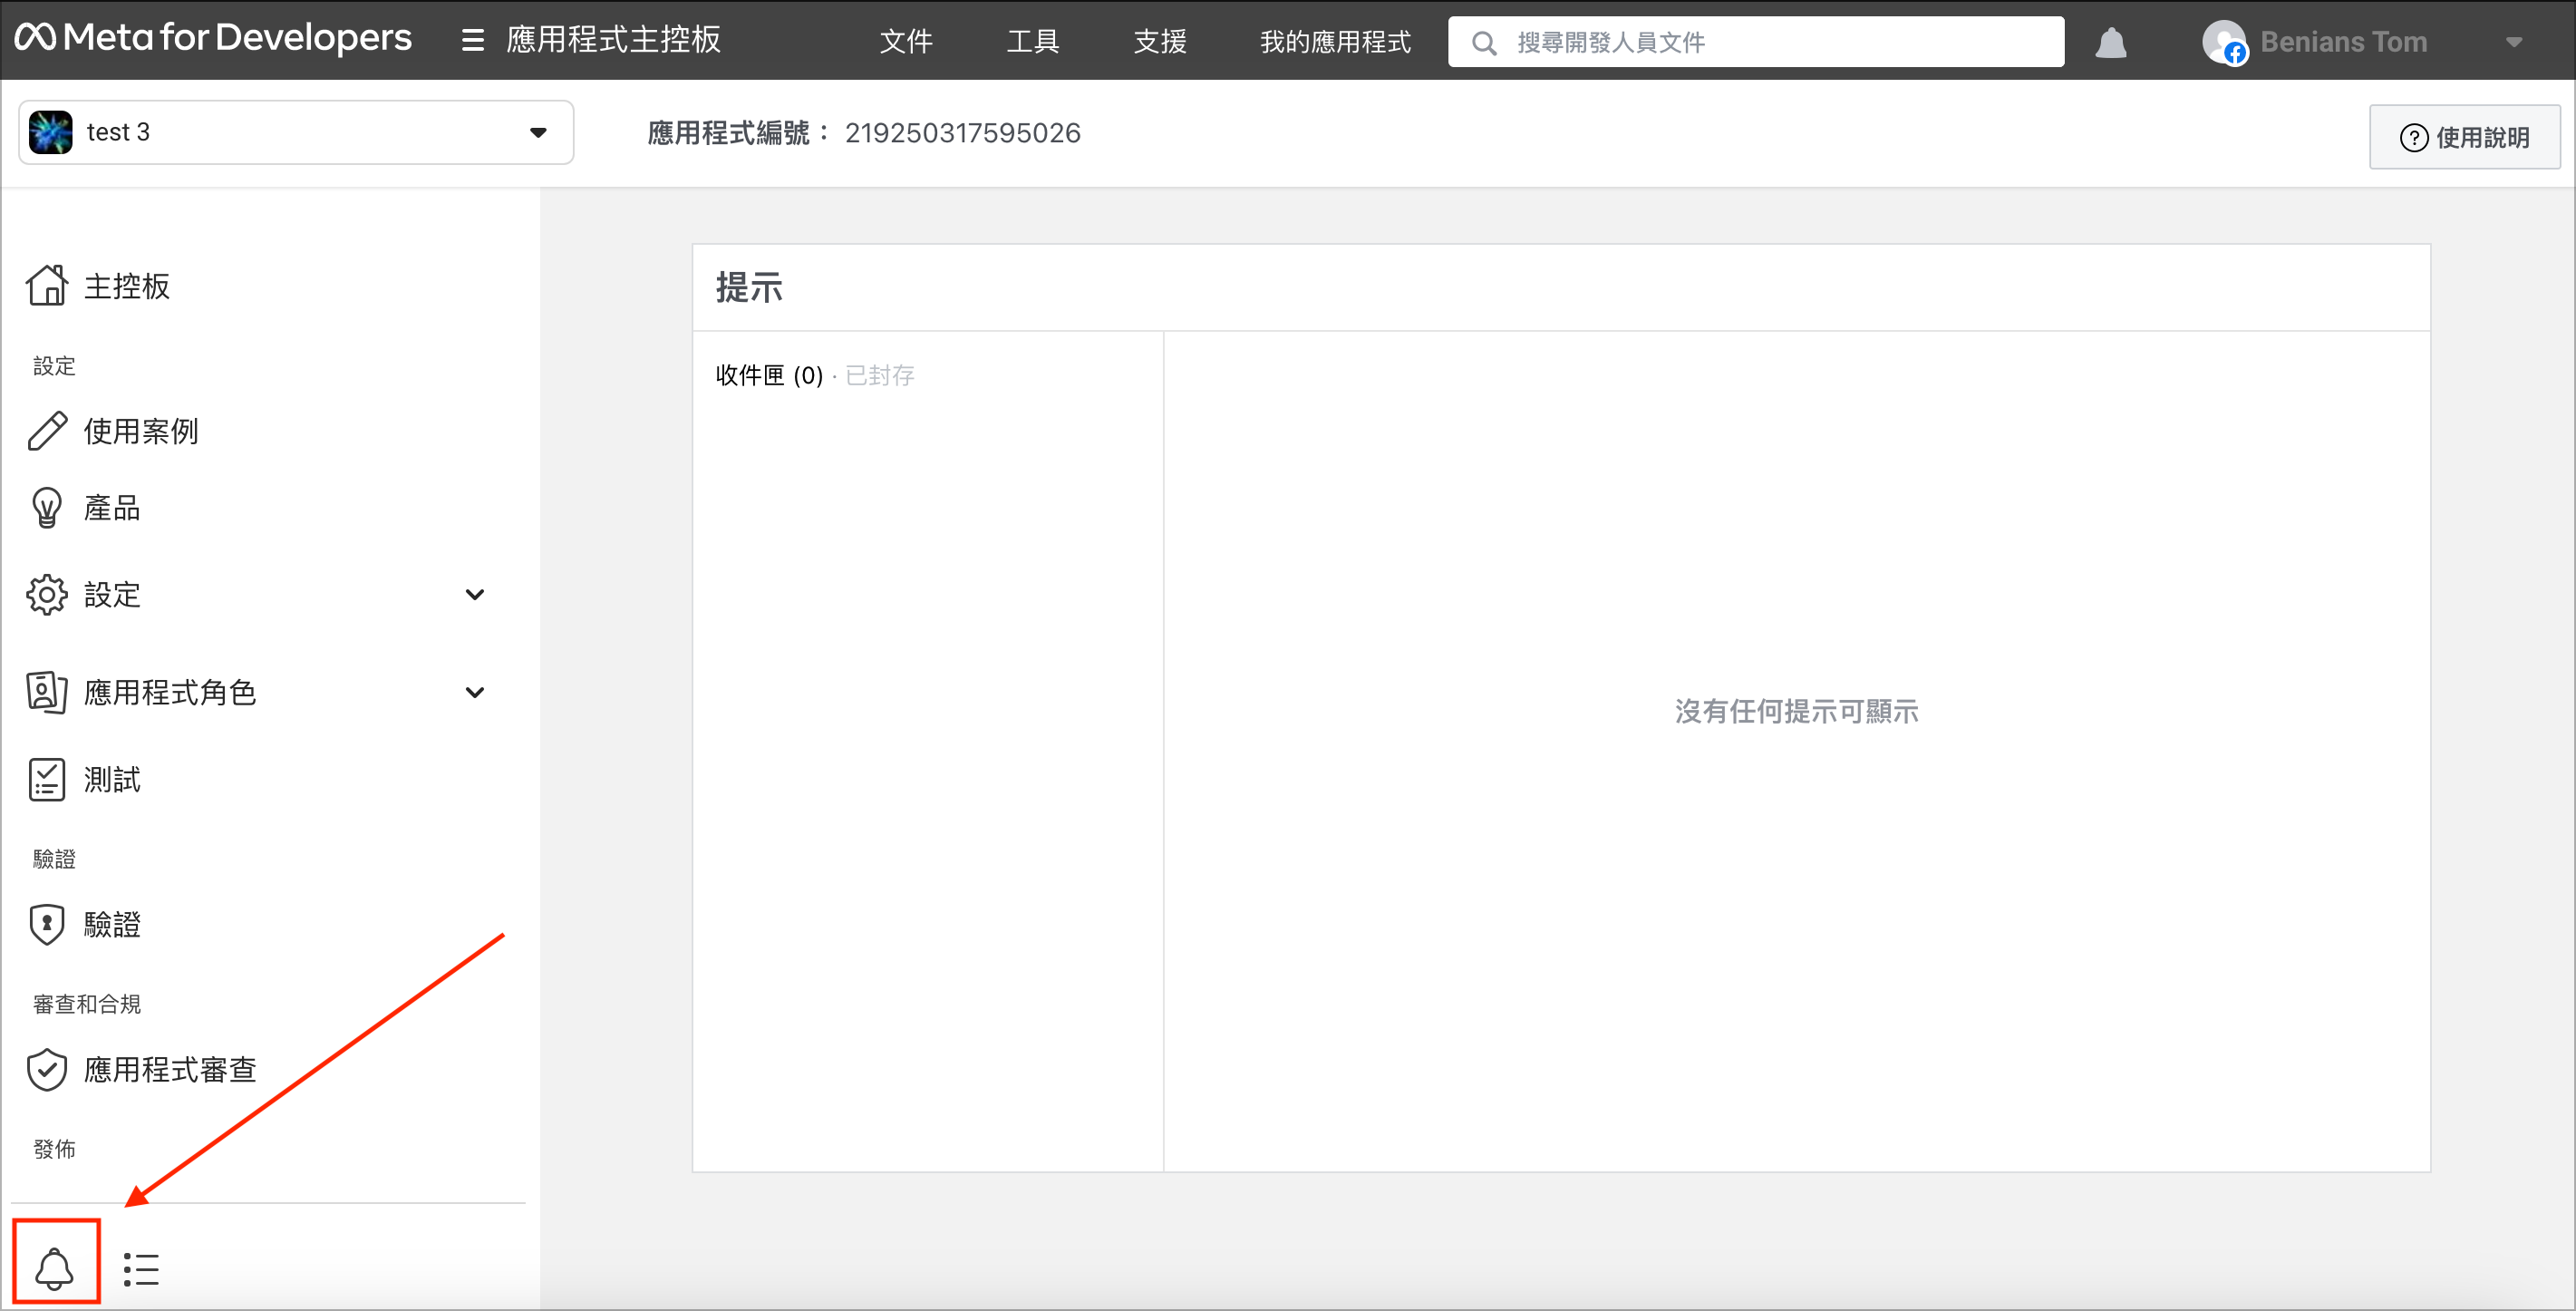The width and height of the screenshot is (2576, 1311).
Task: Click the sidebar bell alerts icon
Action: (x=55, y=1268)
